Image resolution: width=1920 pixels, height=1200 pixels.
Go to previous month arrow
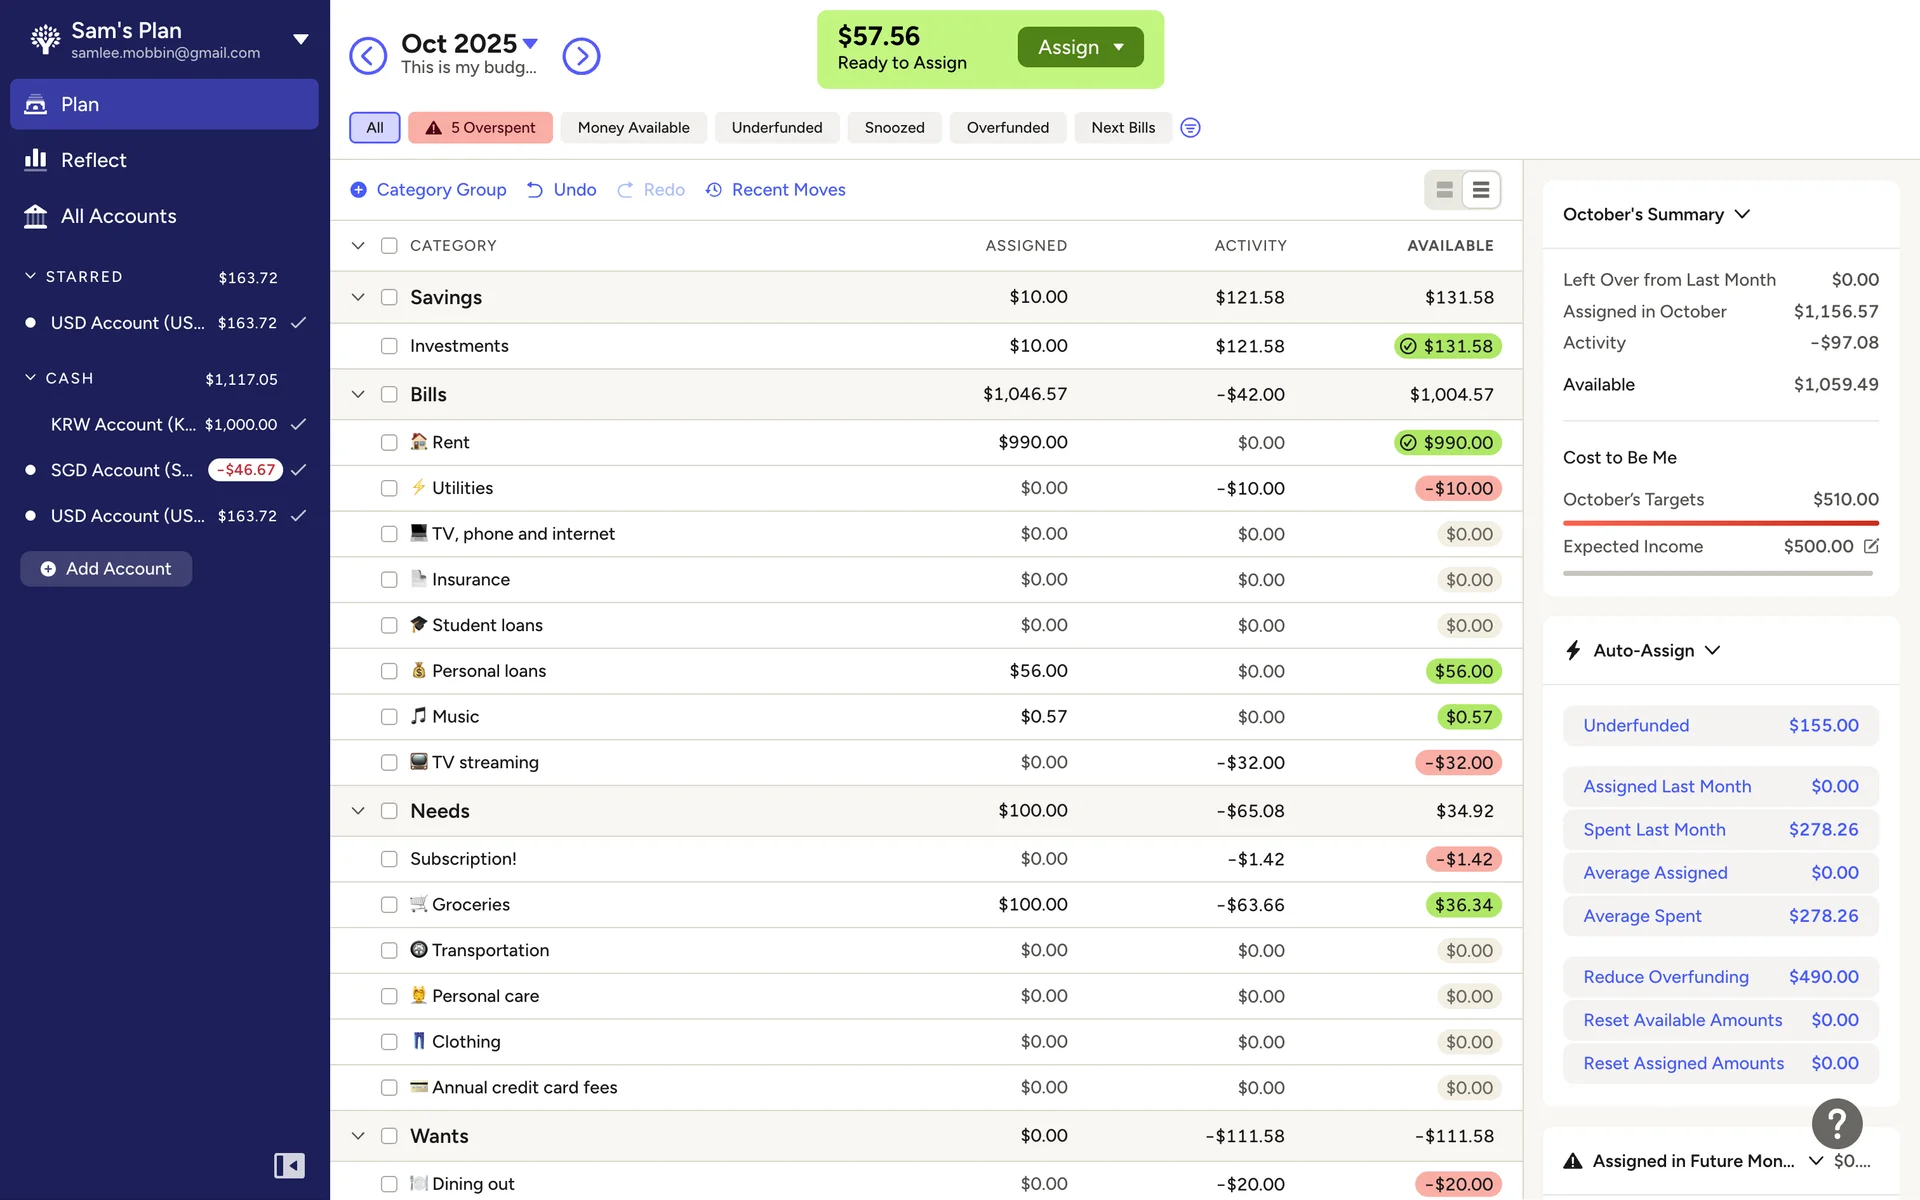coord(368,56)
